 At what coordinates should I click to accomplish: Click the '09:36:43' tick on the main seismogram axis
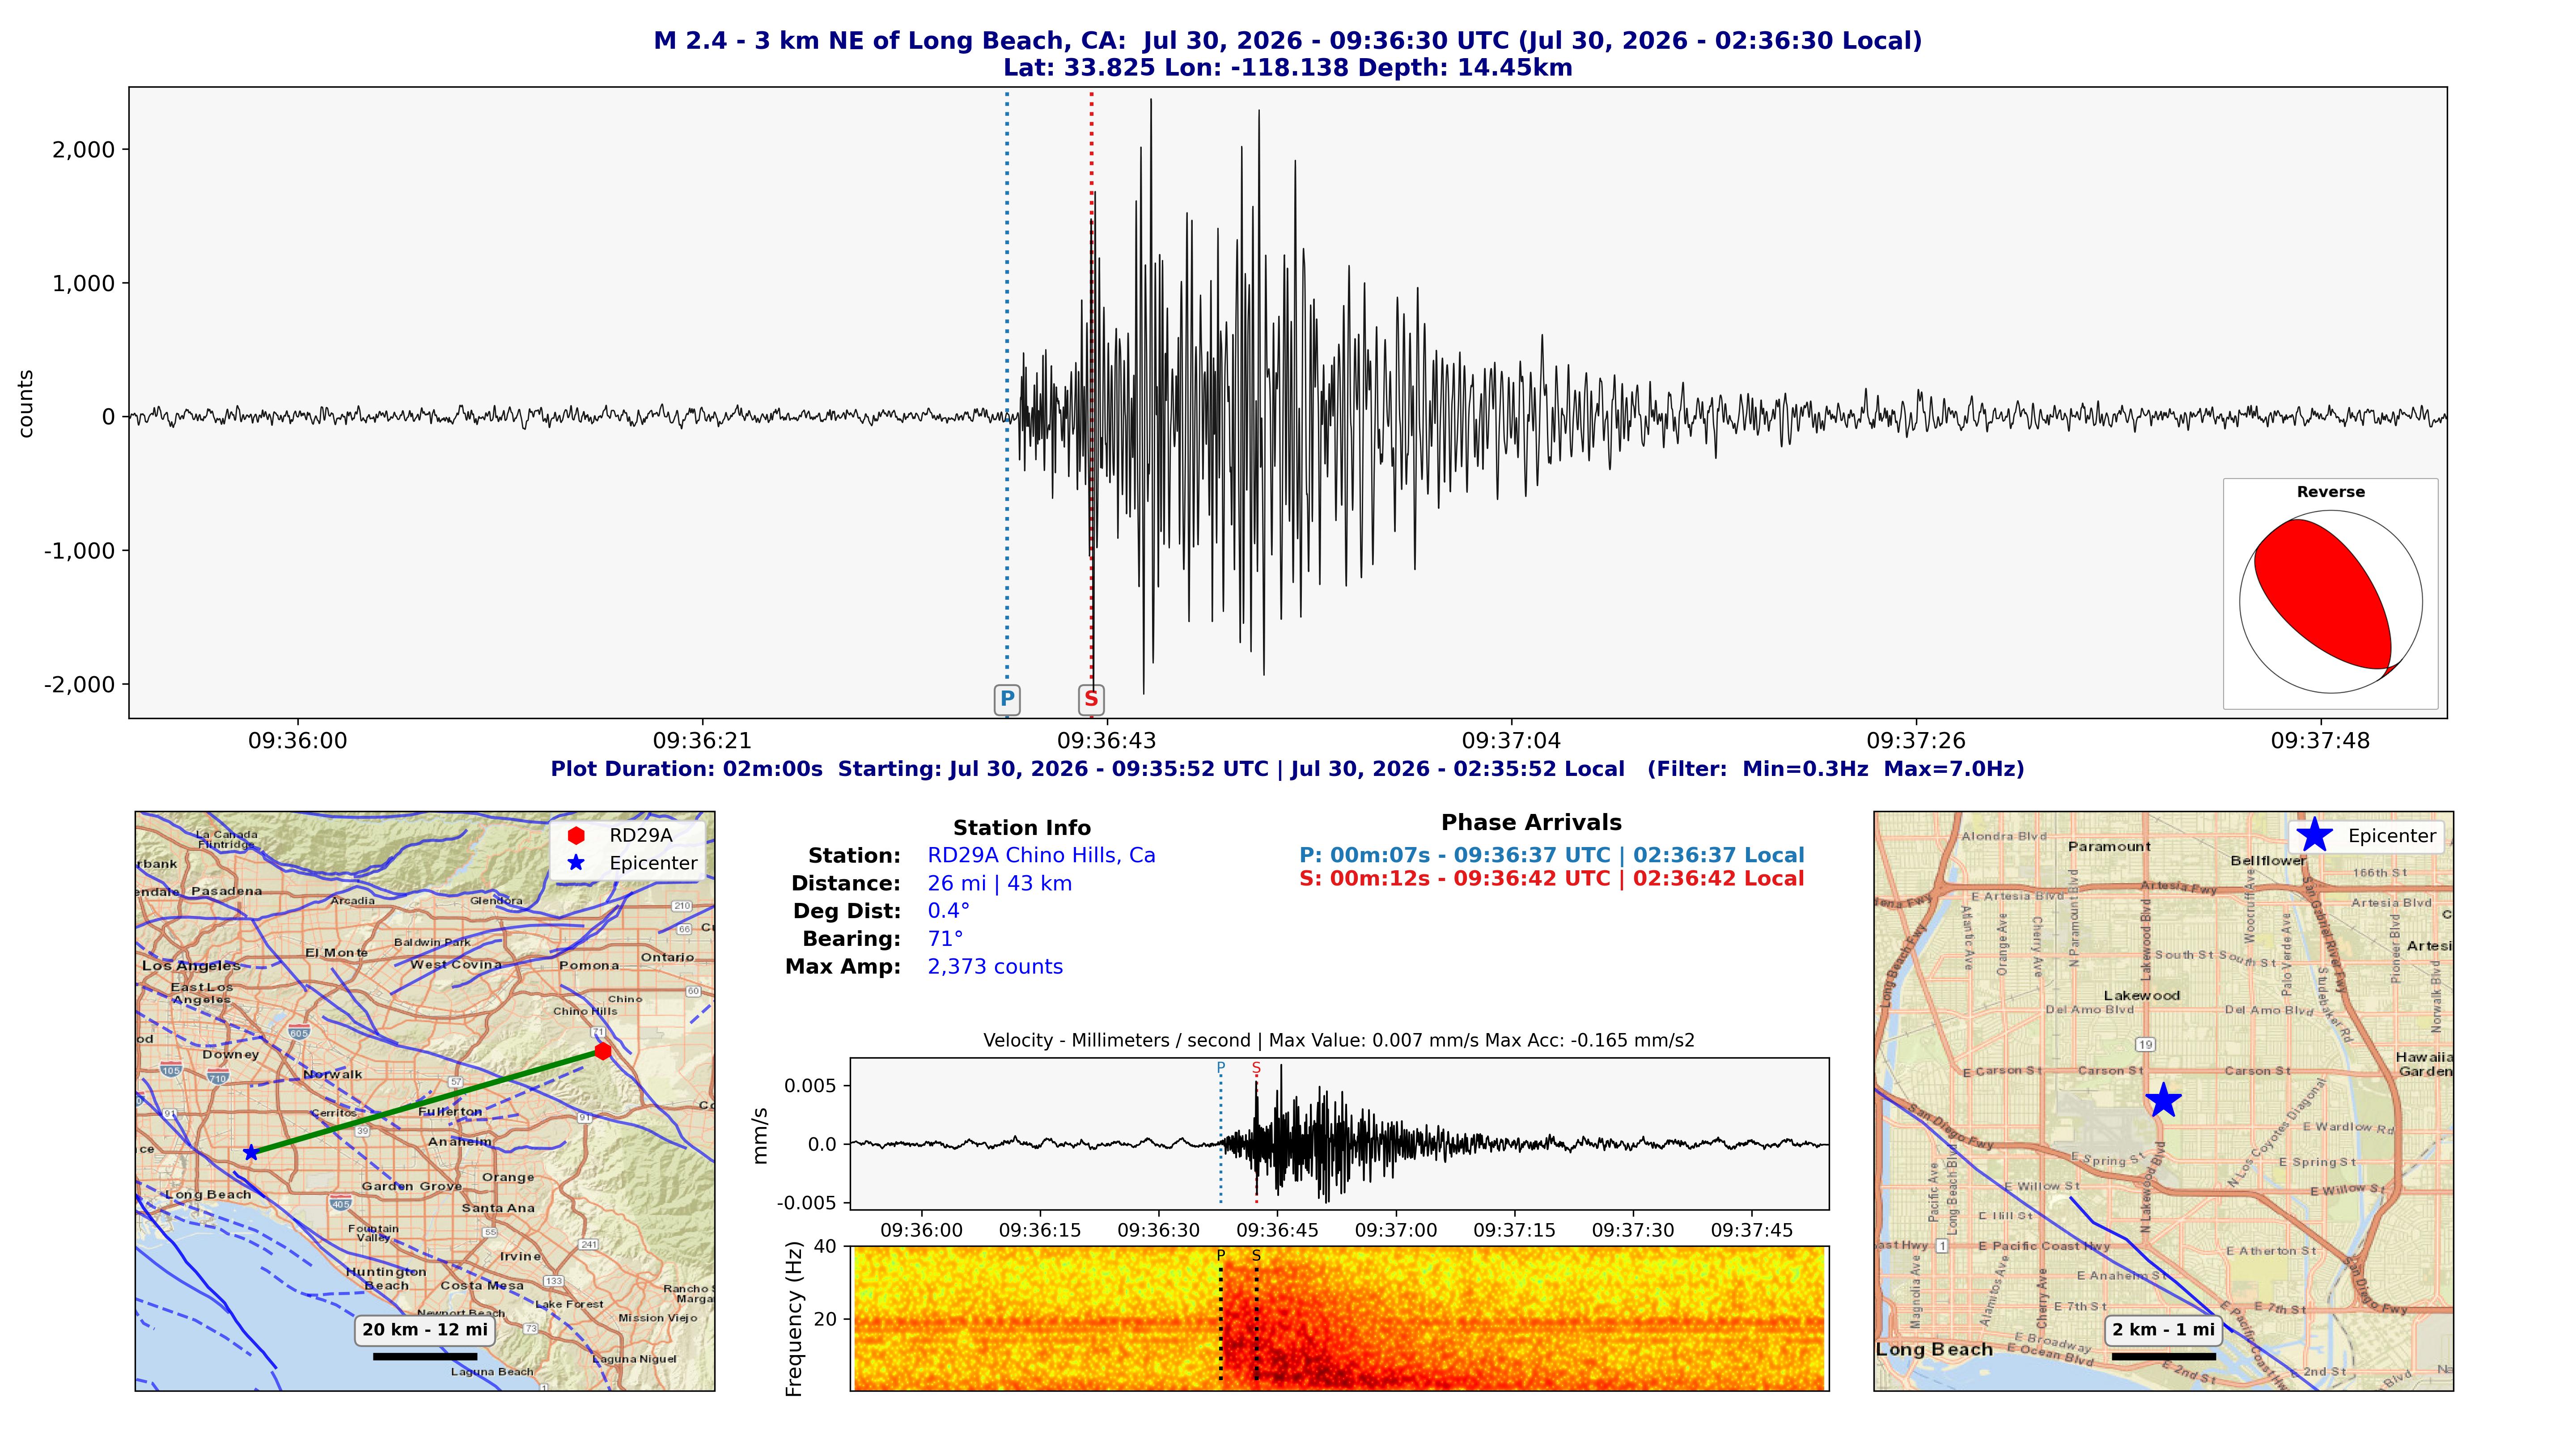(x=1107, y=741)
